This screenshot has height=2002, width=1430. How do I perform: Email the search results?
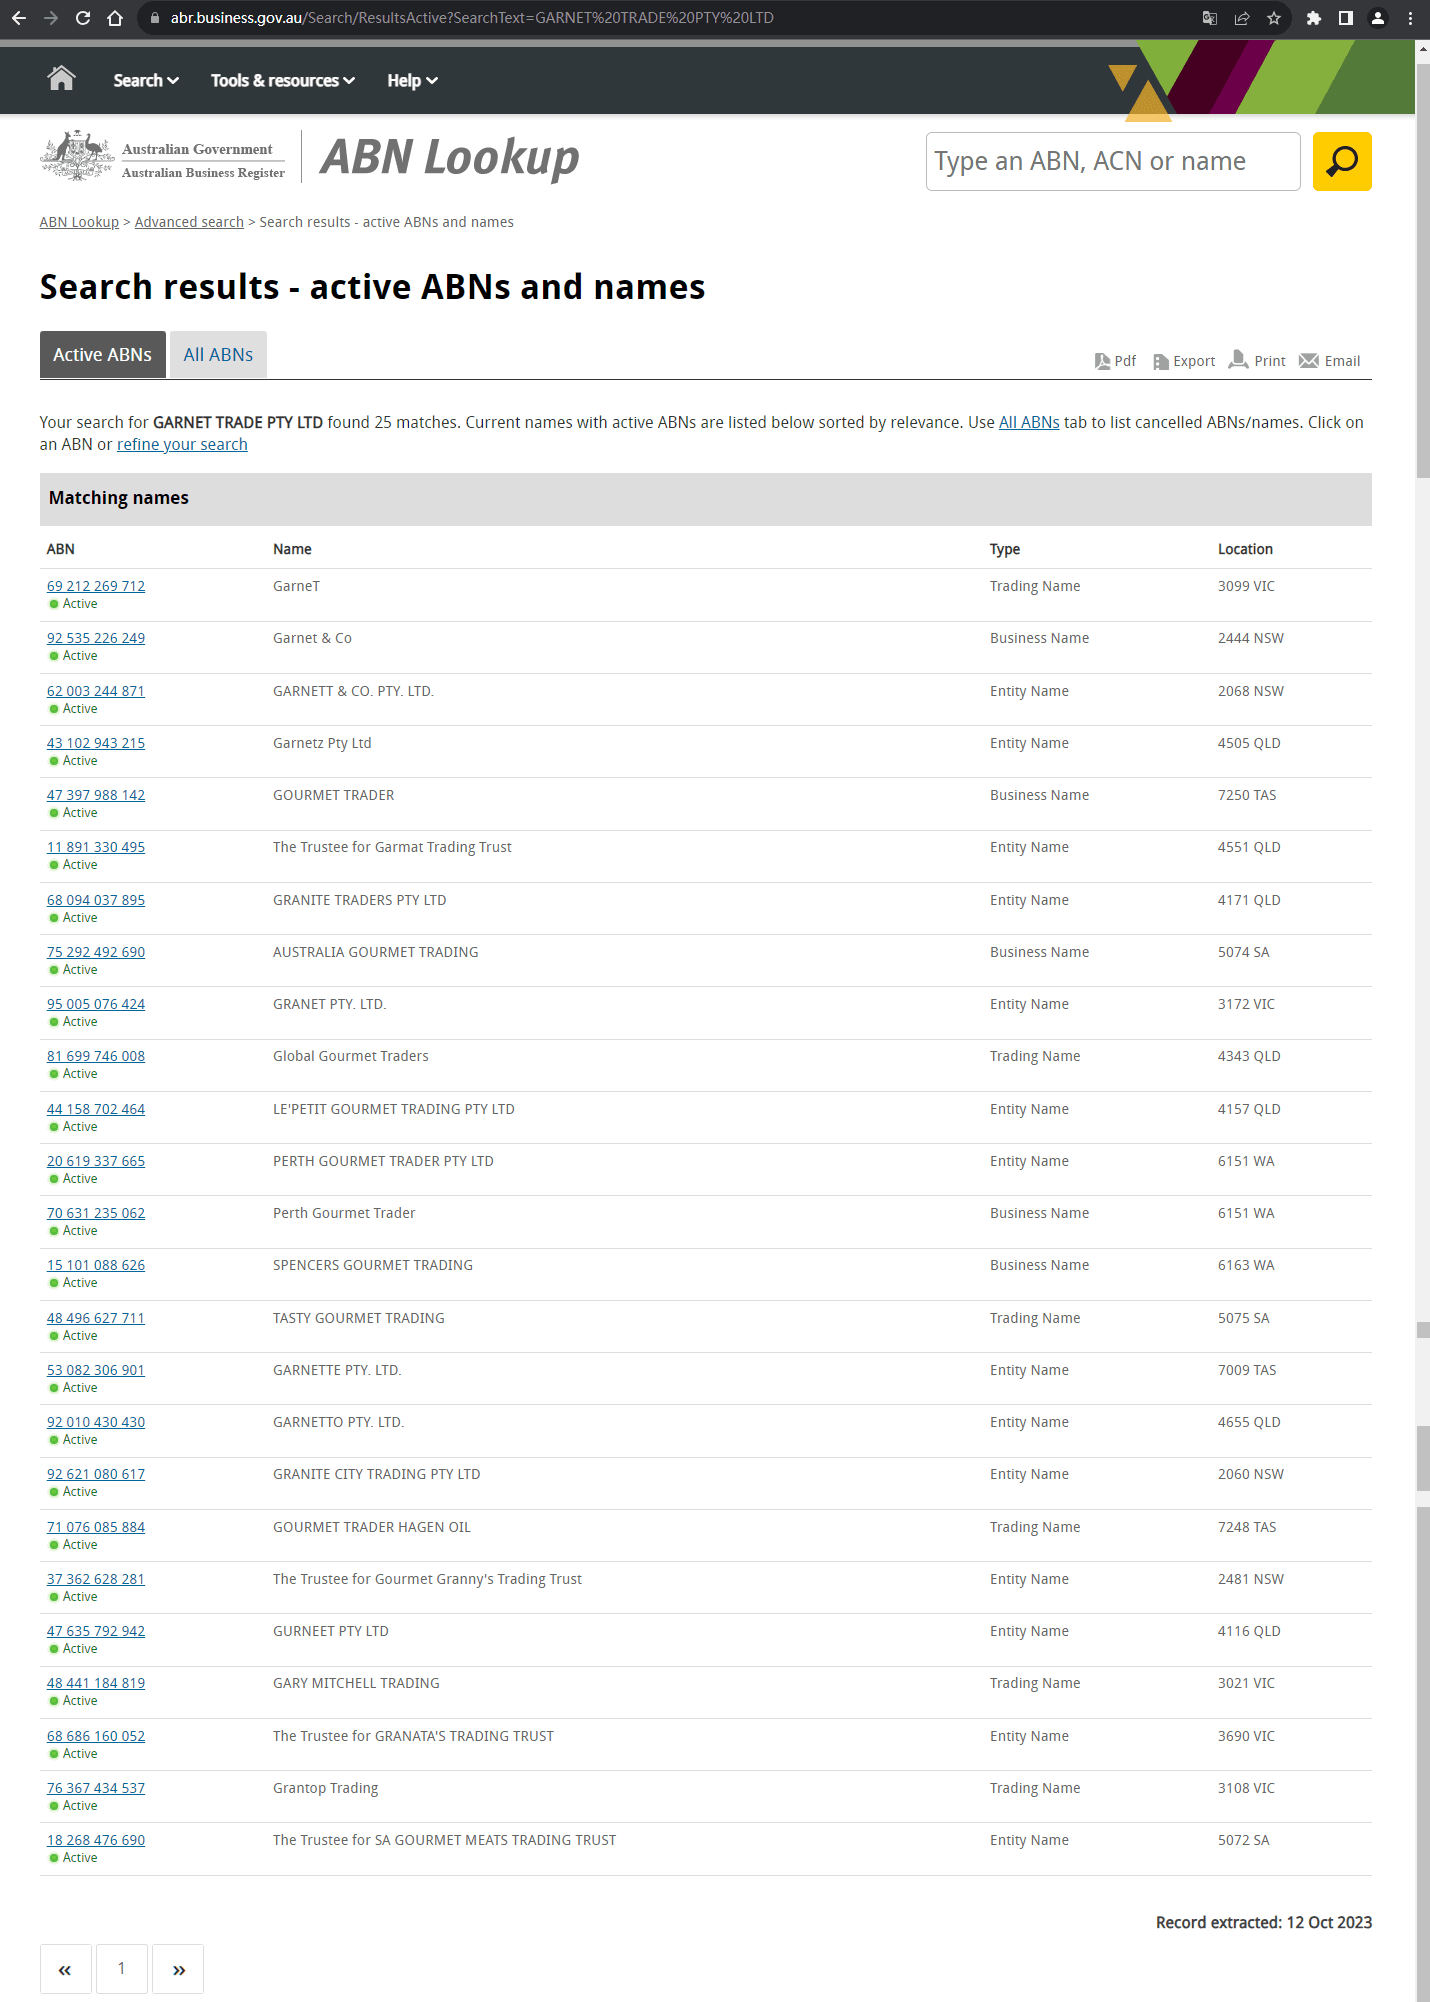(x=1330, y=361)
